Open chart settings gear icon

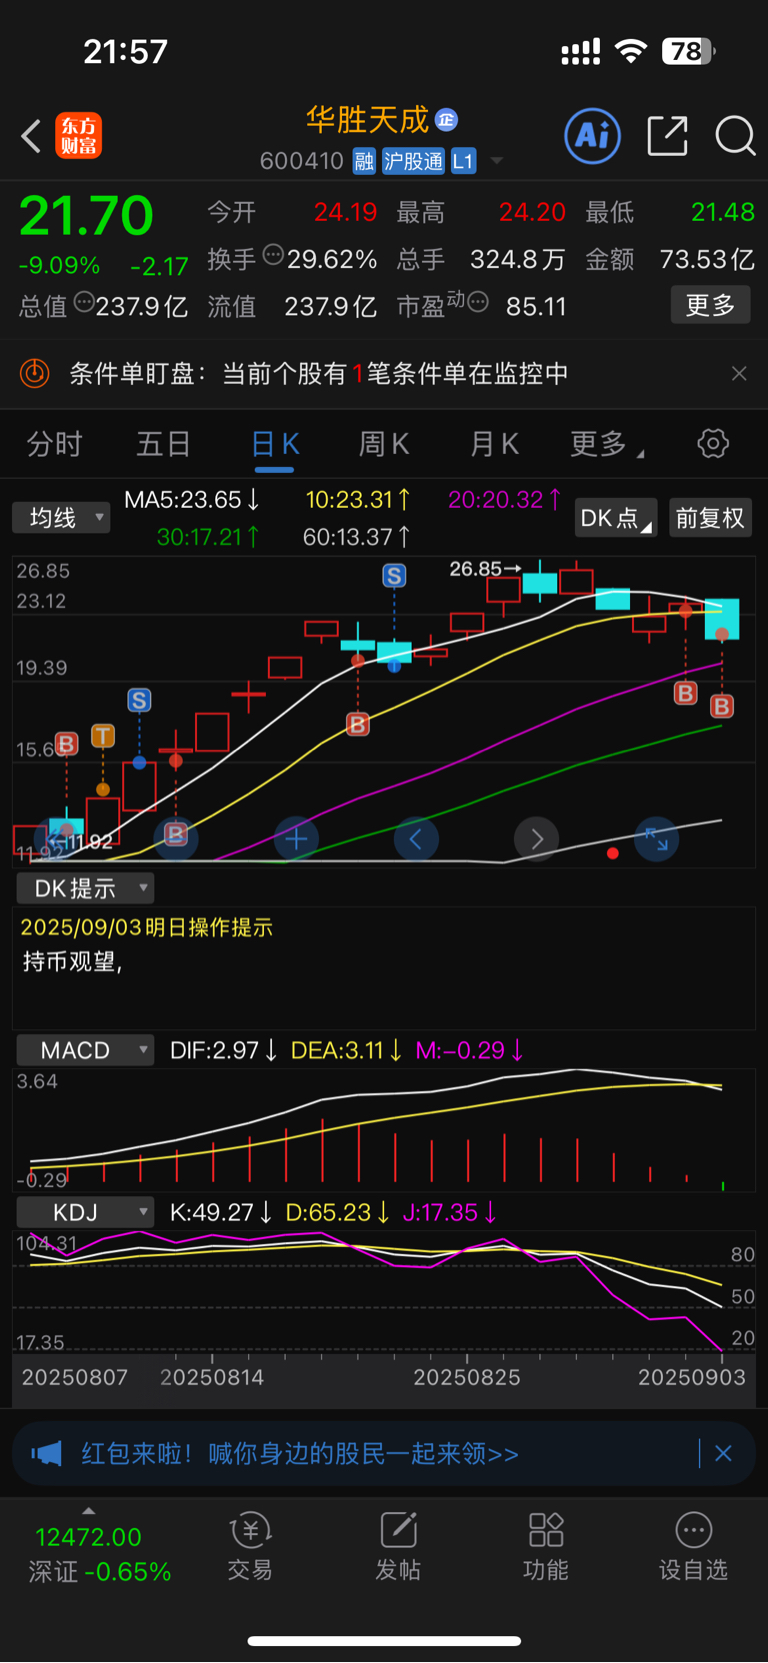pos(713,443)
